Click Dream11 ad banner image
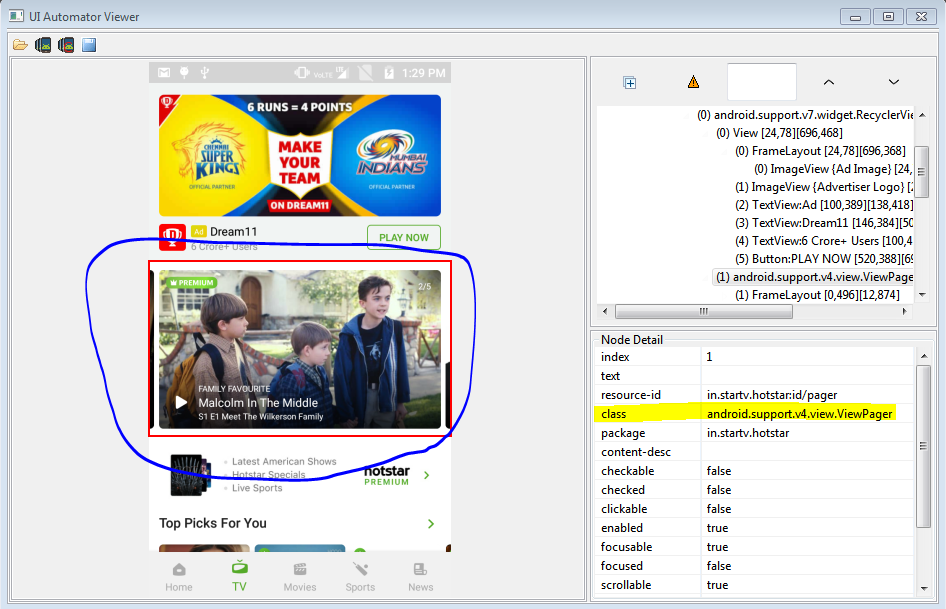 [300, 155]
